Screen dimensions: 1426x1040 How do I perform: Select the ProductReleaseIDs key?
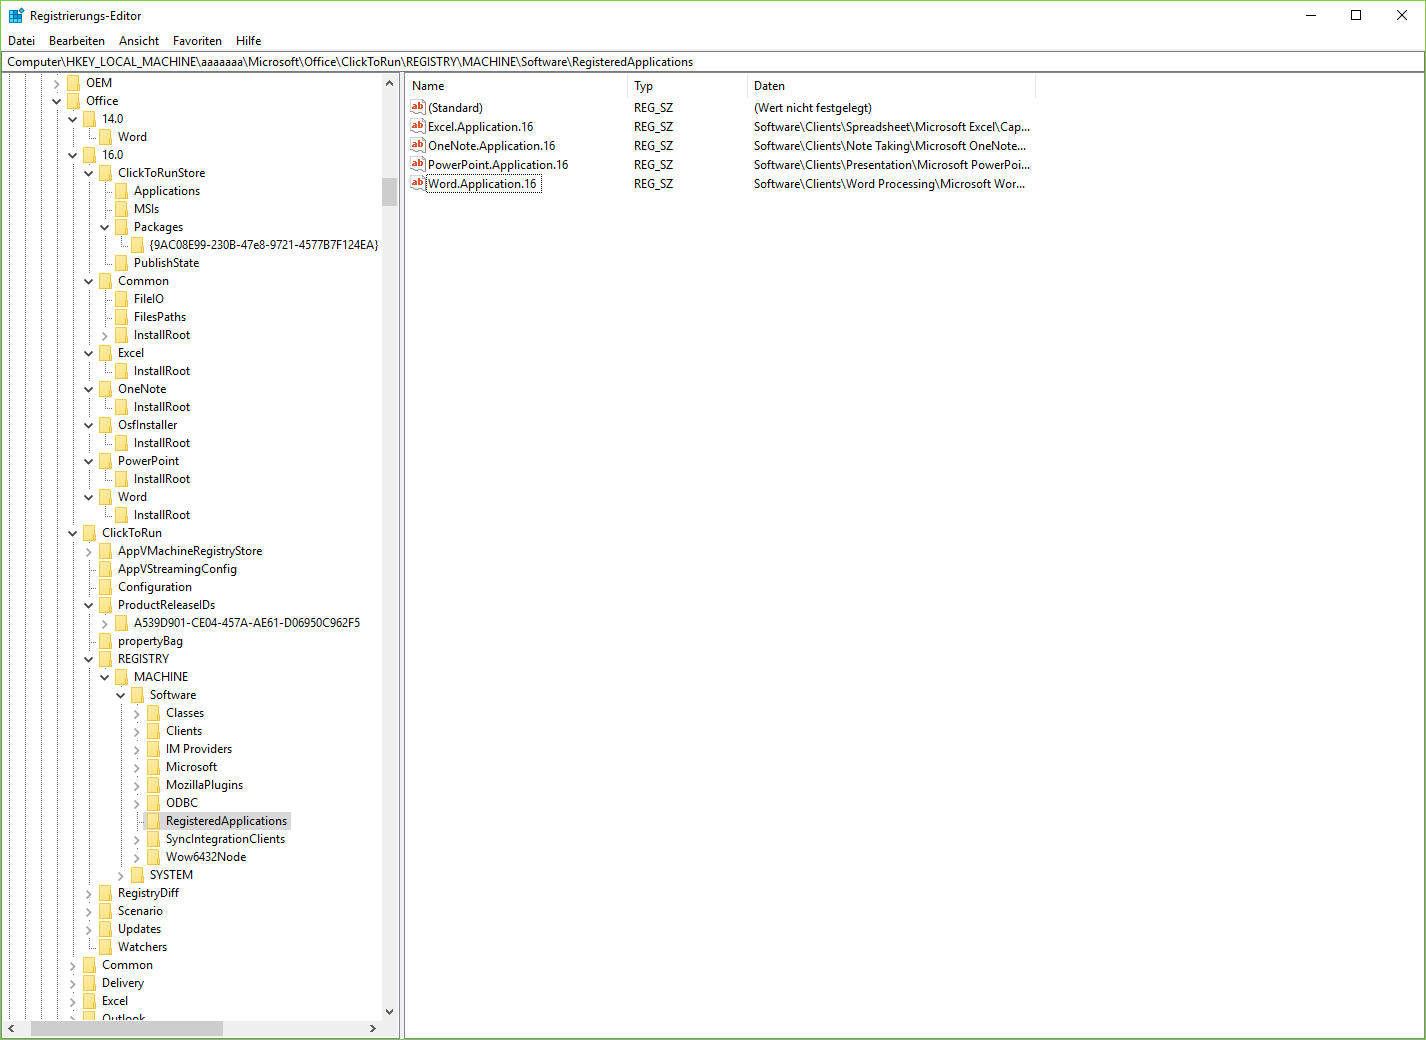166,605
